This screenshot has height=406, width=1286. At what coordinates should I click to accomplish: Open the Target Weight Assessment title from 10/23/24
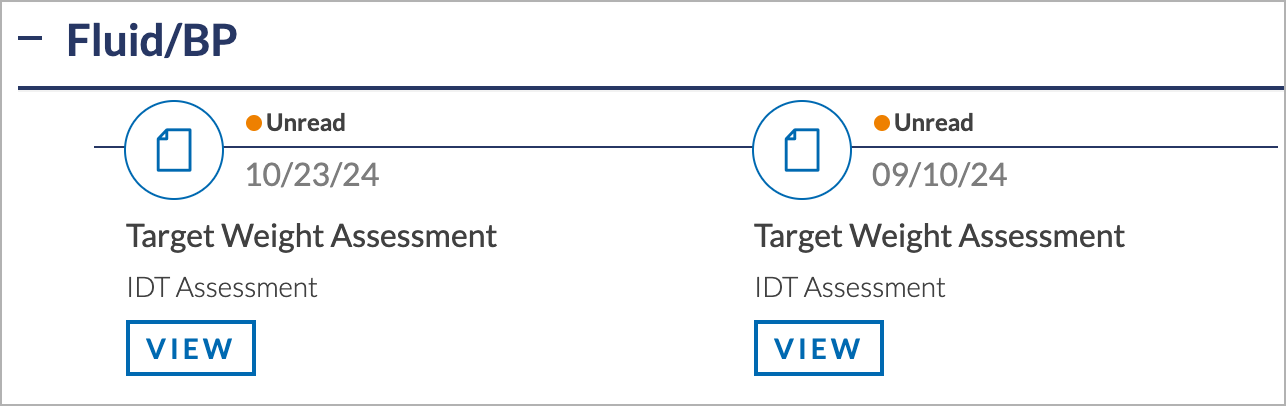[311, 236]
